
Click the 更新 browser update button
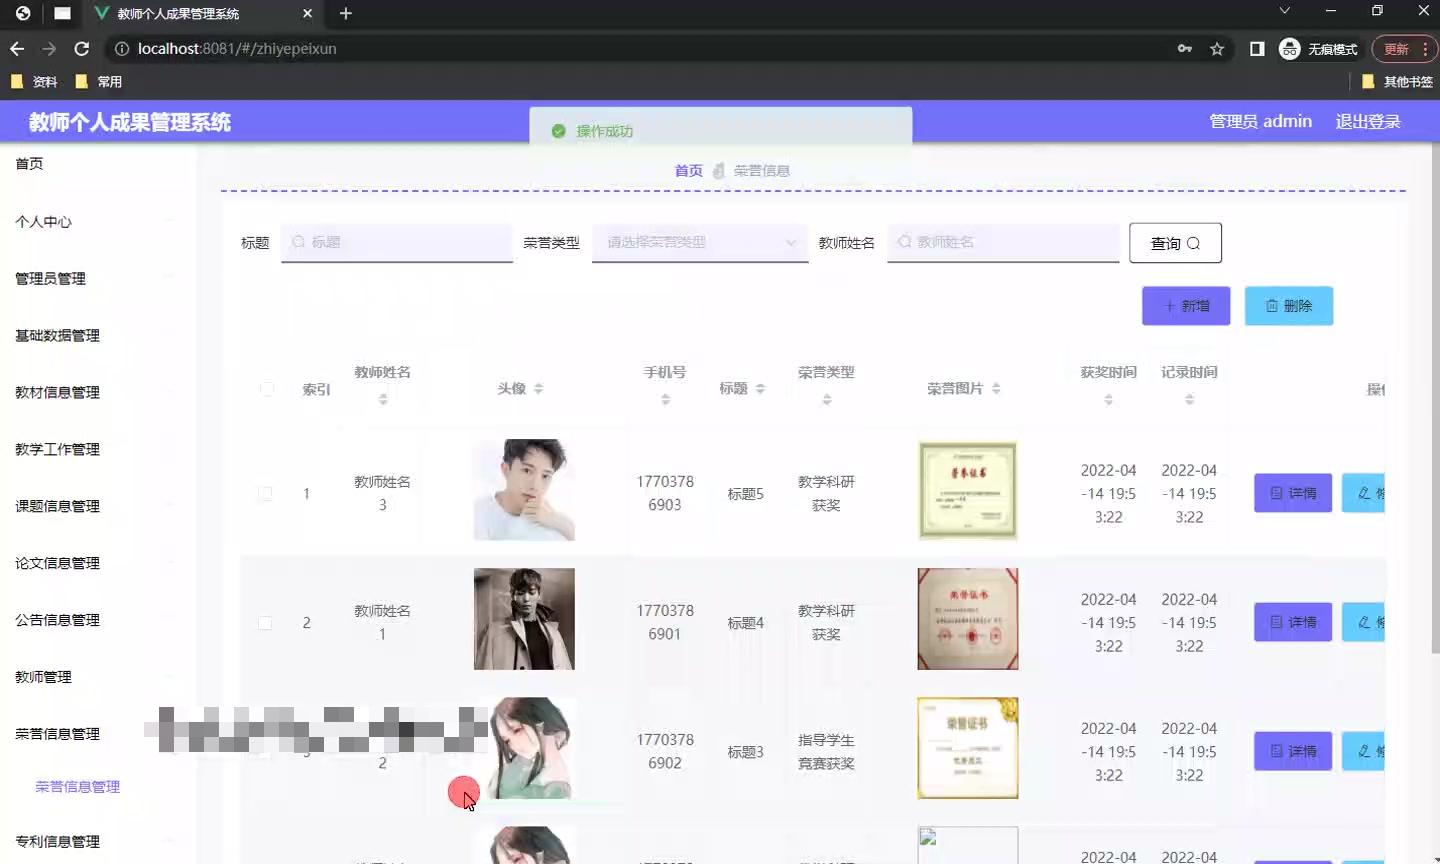point(1404,49)
